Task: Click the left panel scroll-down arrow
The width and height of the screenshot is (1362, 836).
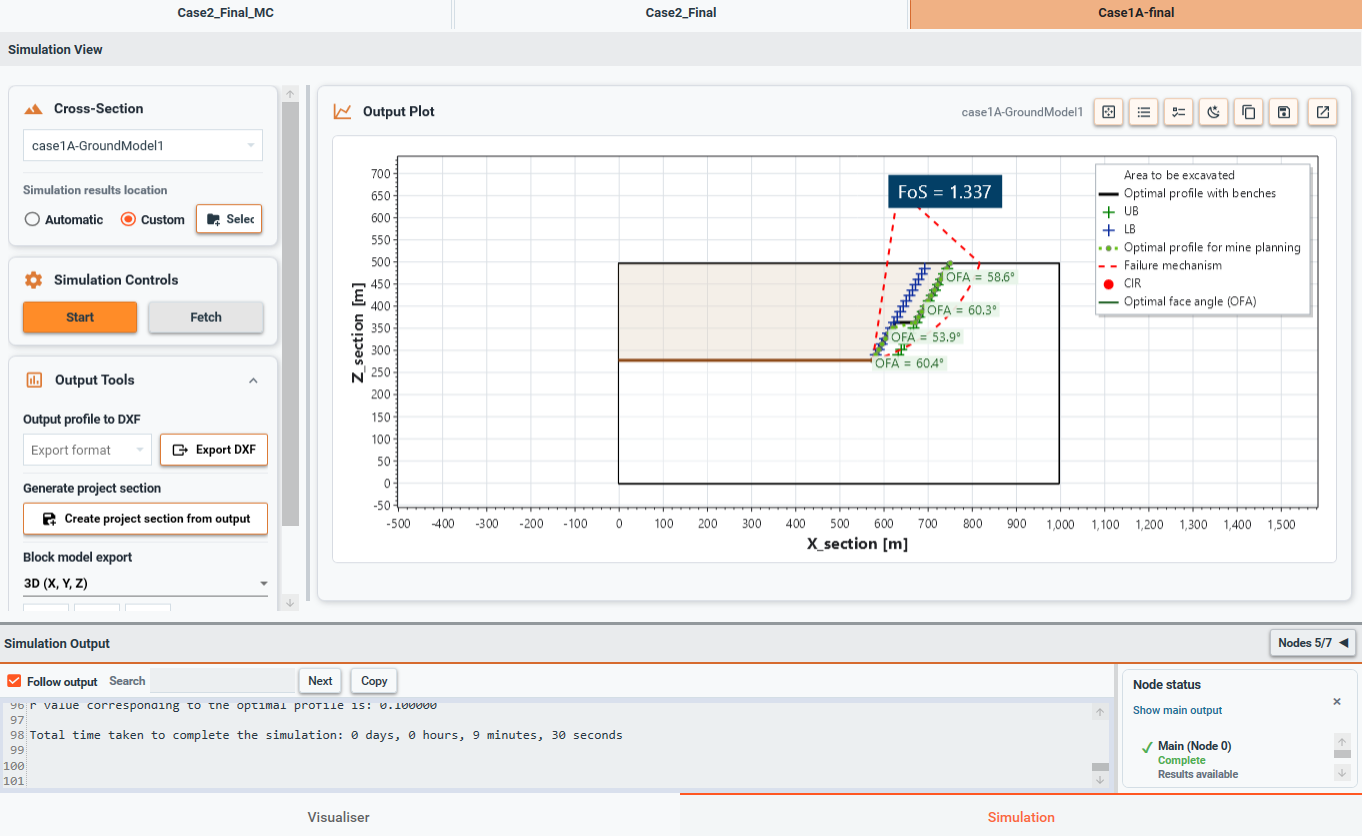Action: point(290,602)
